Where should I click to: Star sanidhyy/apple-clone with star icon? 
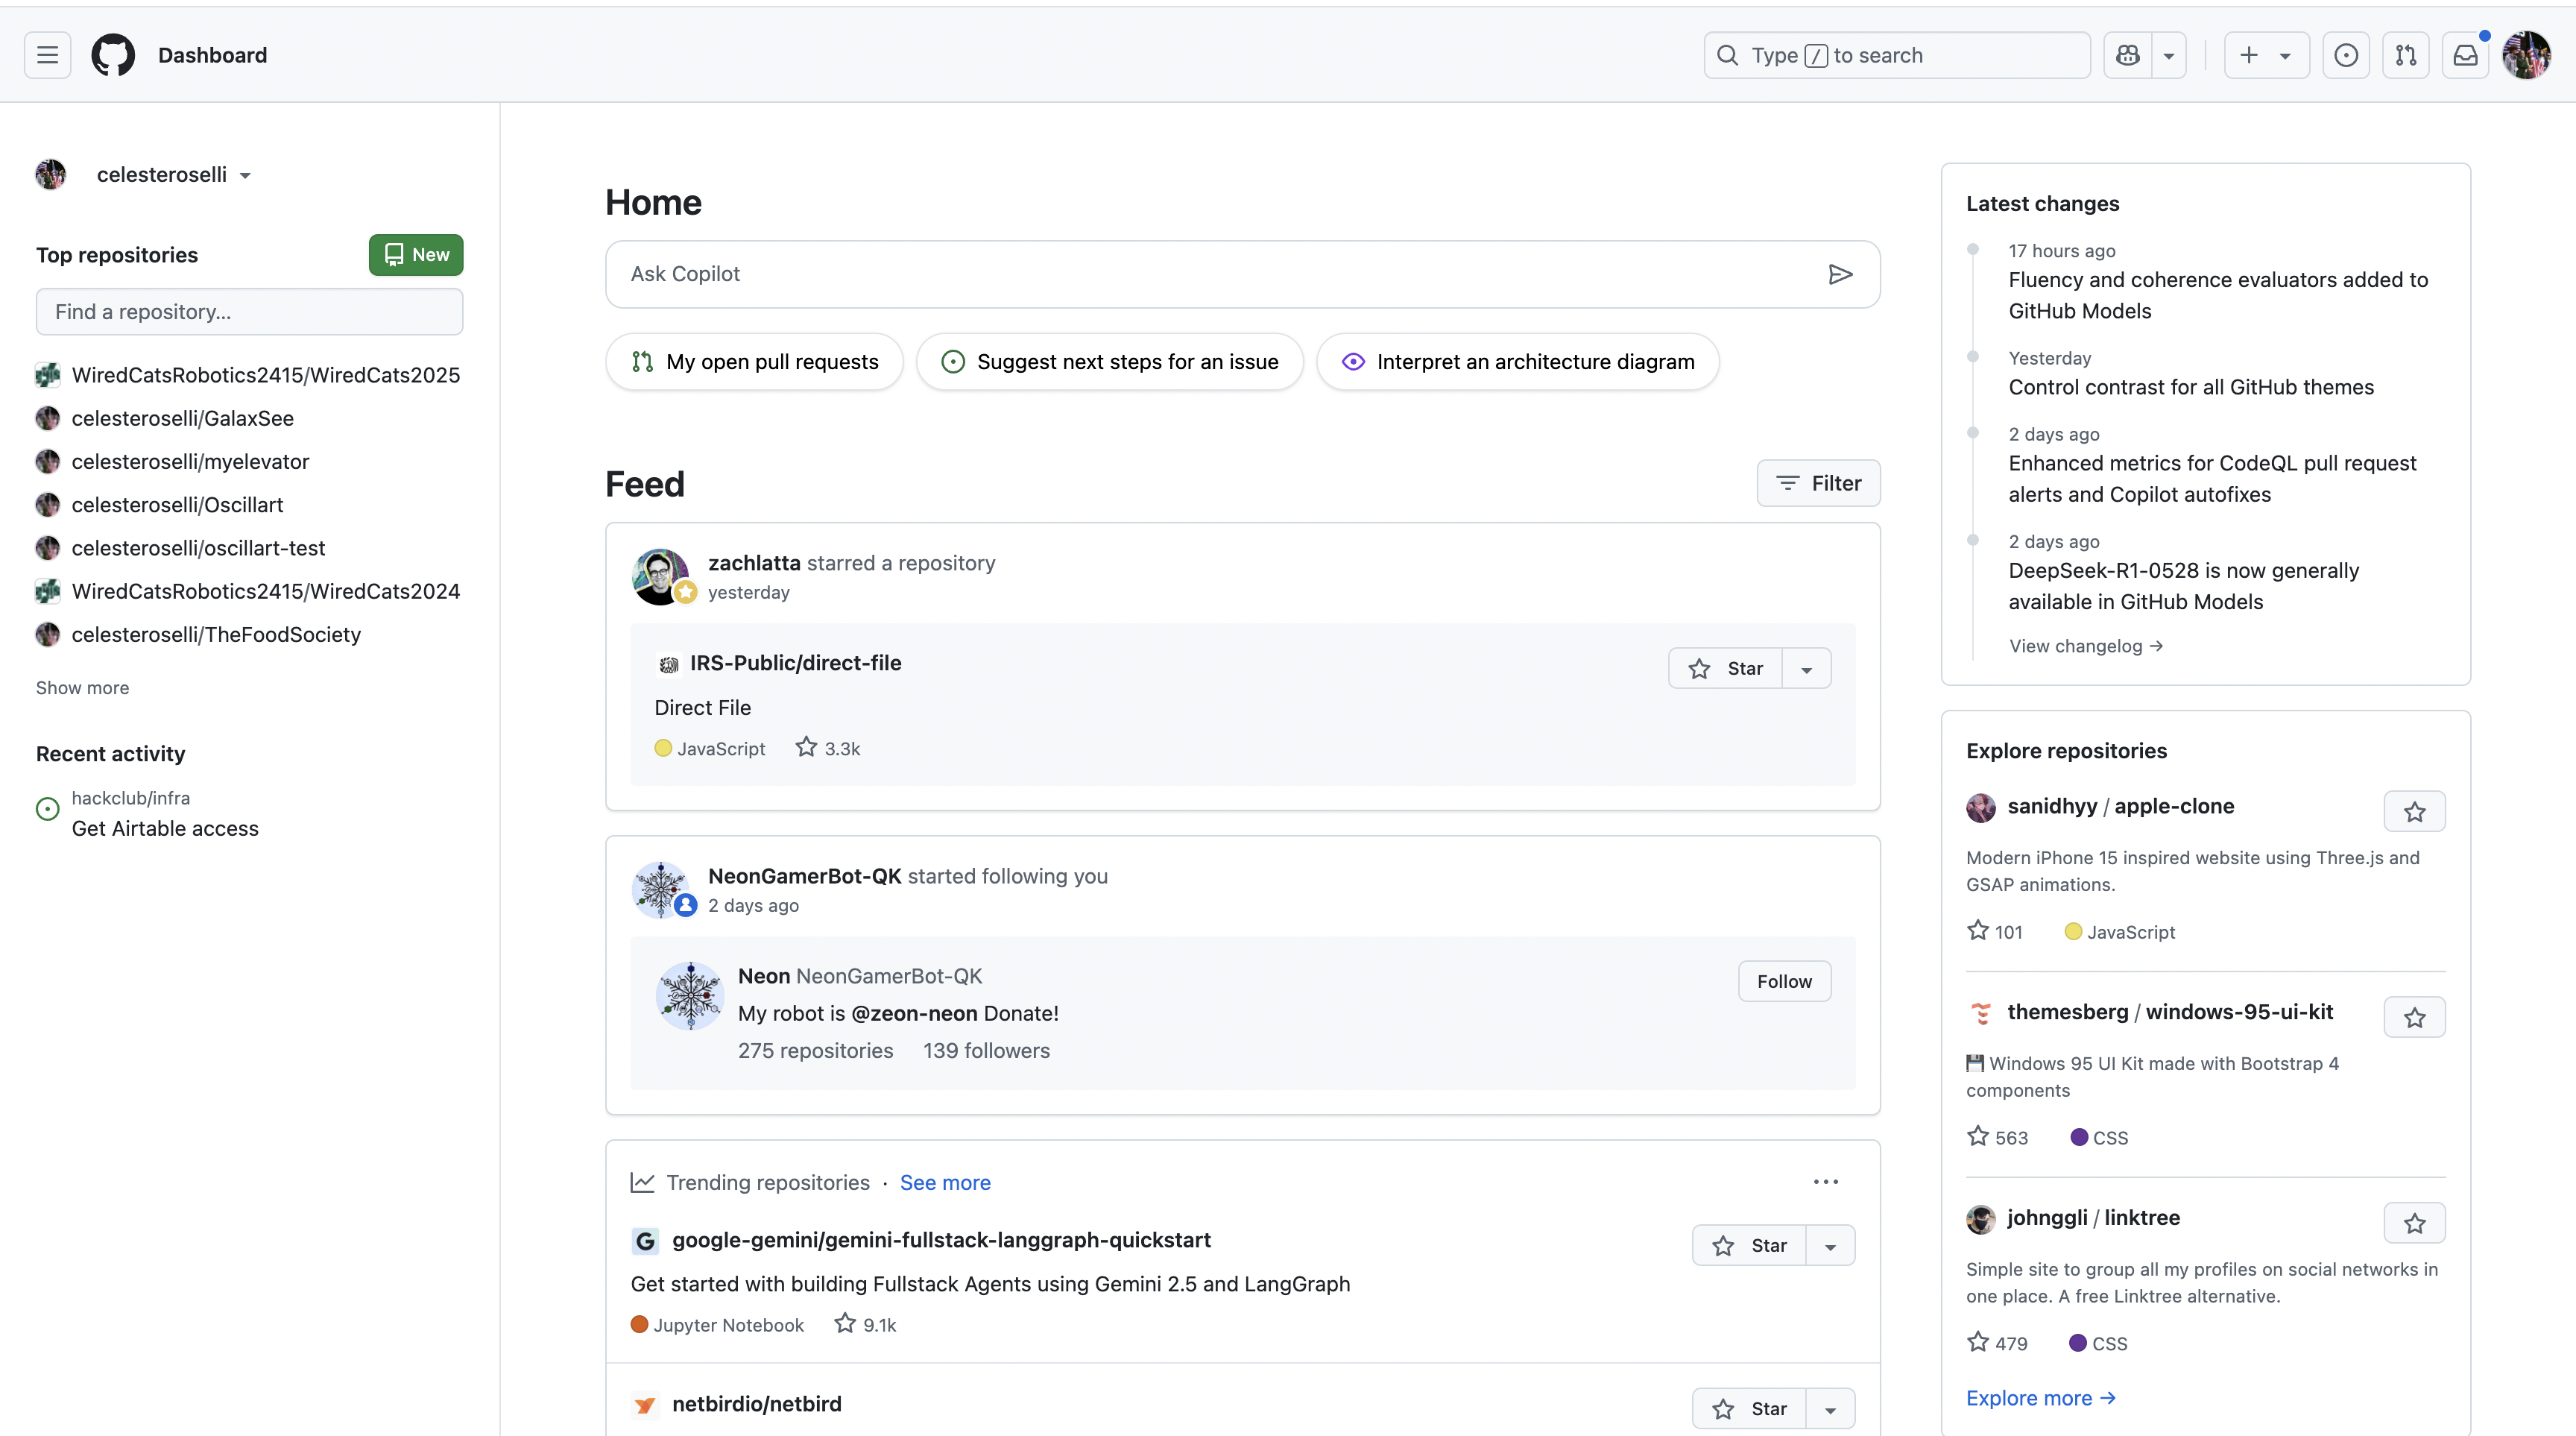2415,812
